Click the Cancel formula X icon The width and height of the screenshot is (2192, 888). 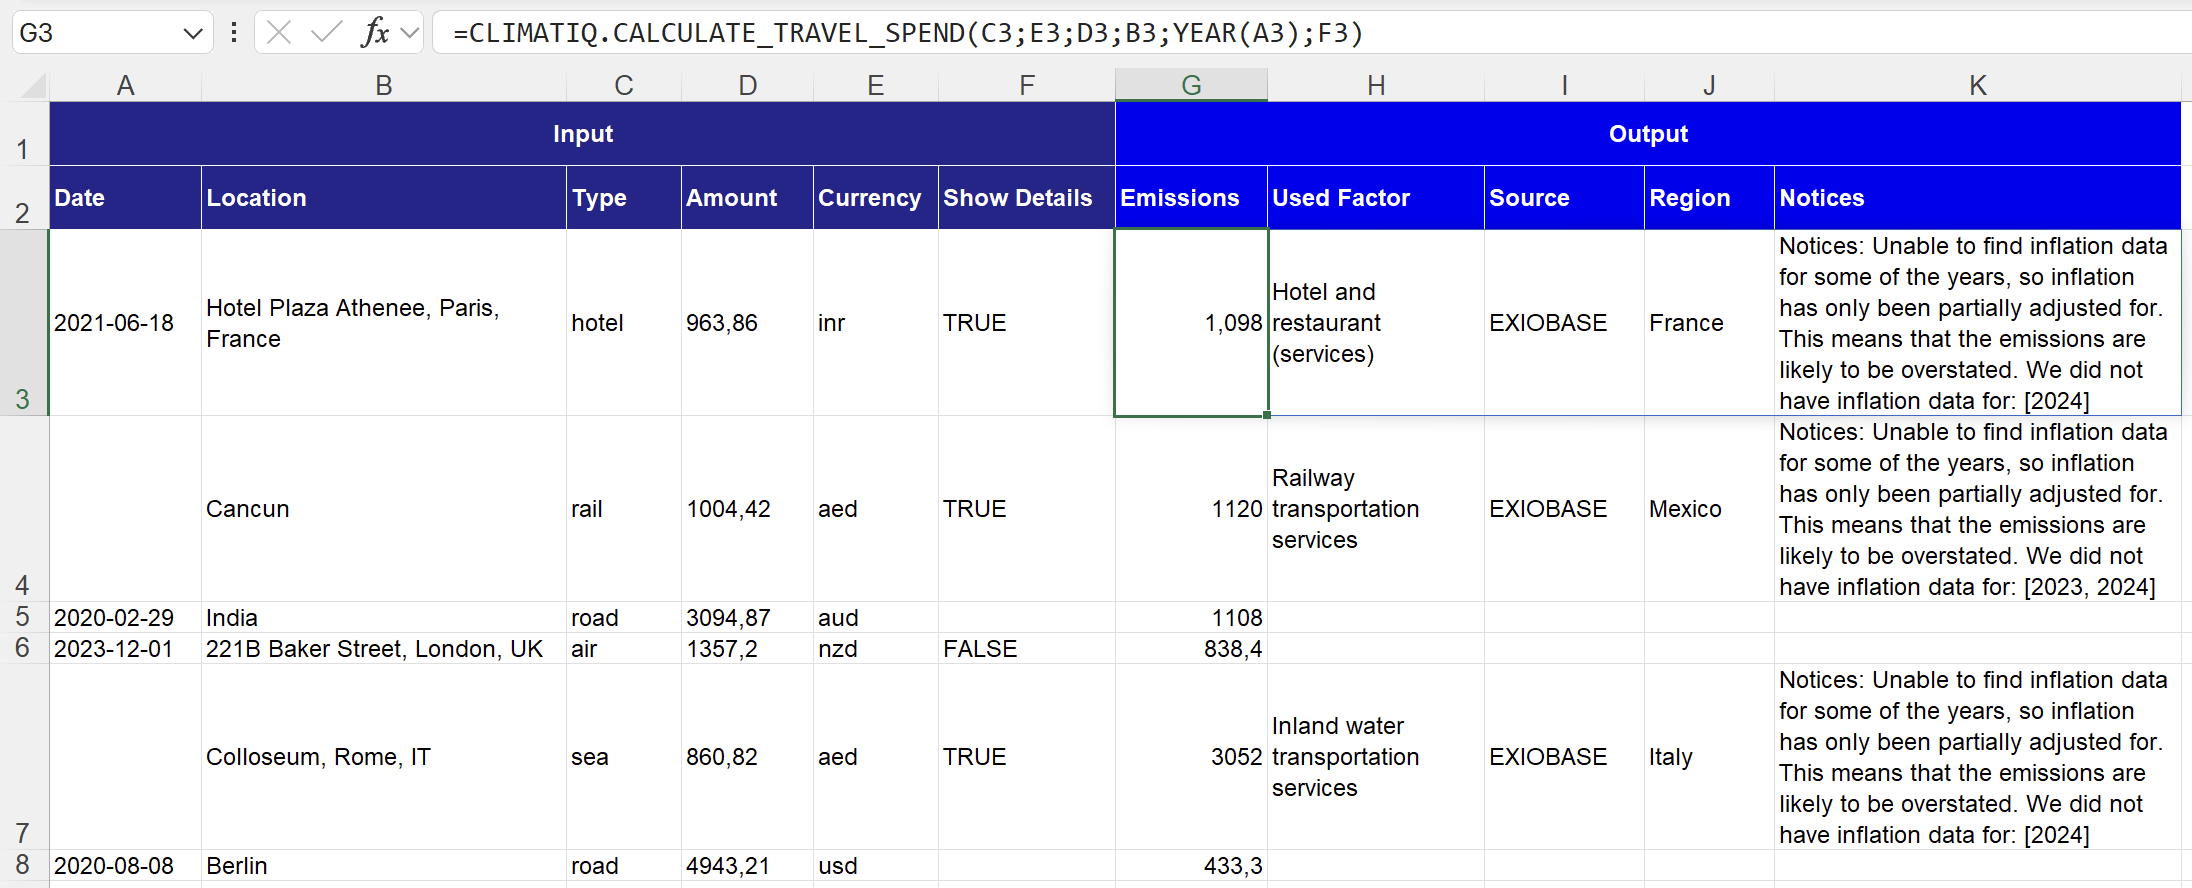pos(279,33)
